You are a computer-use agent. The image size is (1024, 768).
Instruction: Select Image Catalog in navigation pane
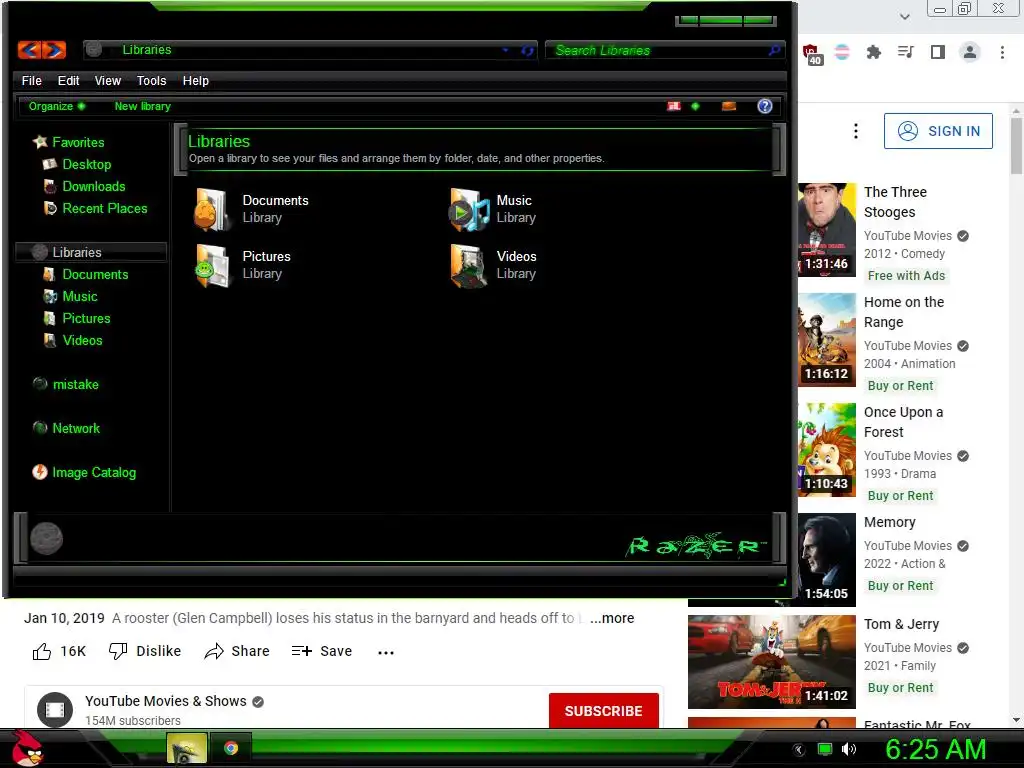93,472
